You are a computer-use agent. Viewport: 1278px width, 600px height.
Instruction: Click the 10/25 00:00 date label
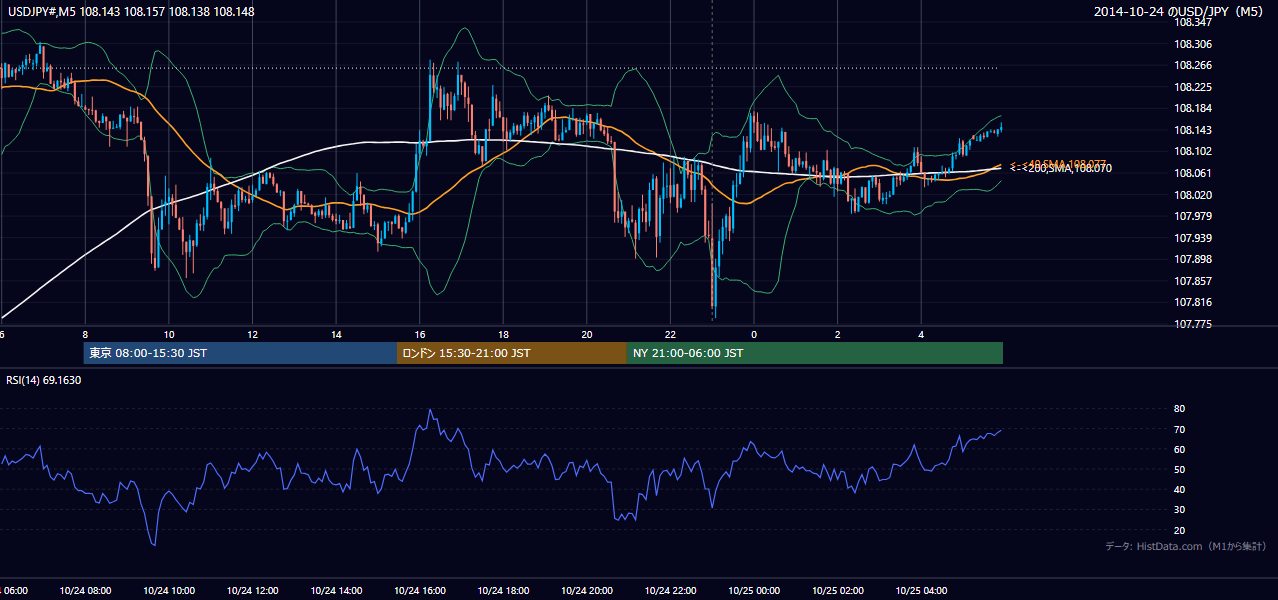click(x=754, y=590)
